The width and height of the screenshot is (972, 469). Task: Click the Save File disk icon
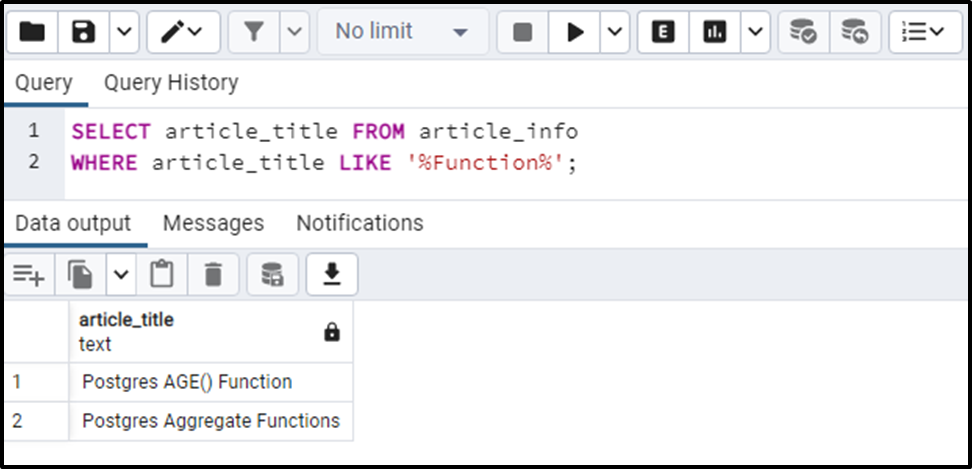(84, 32)
